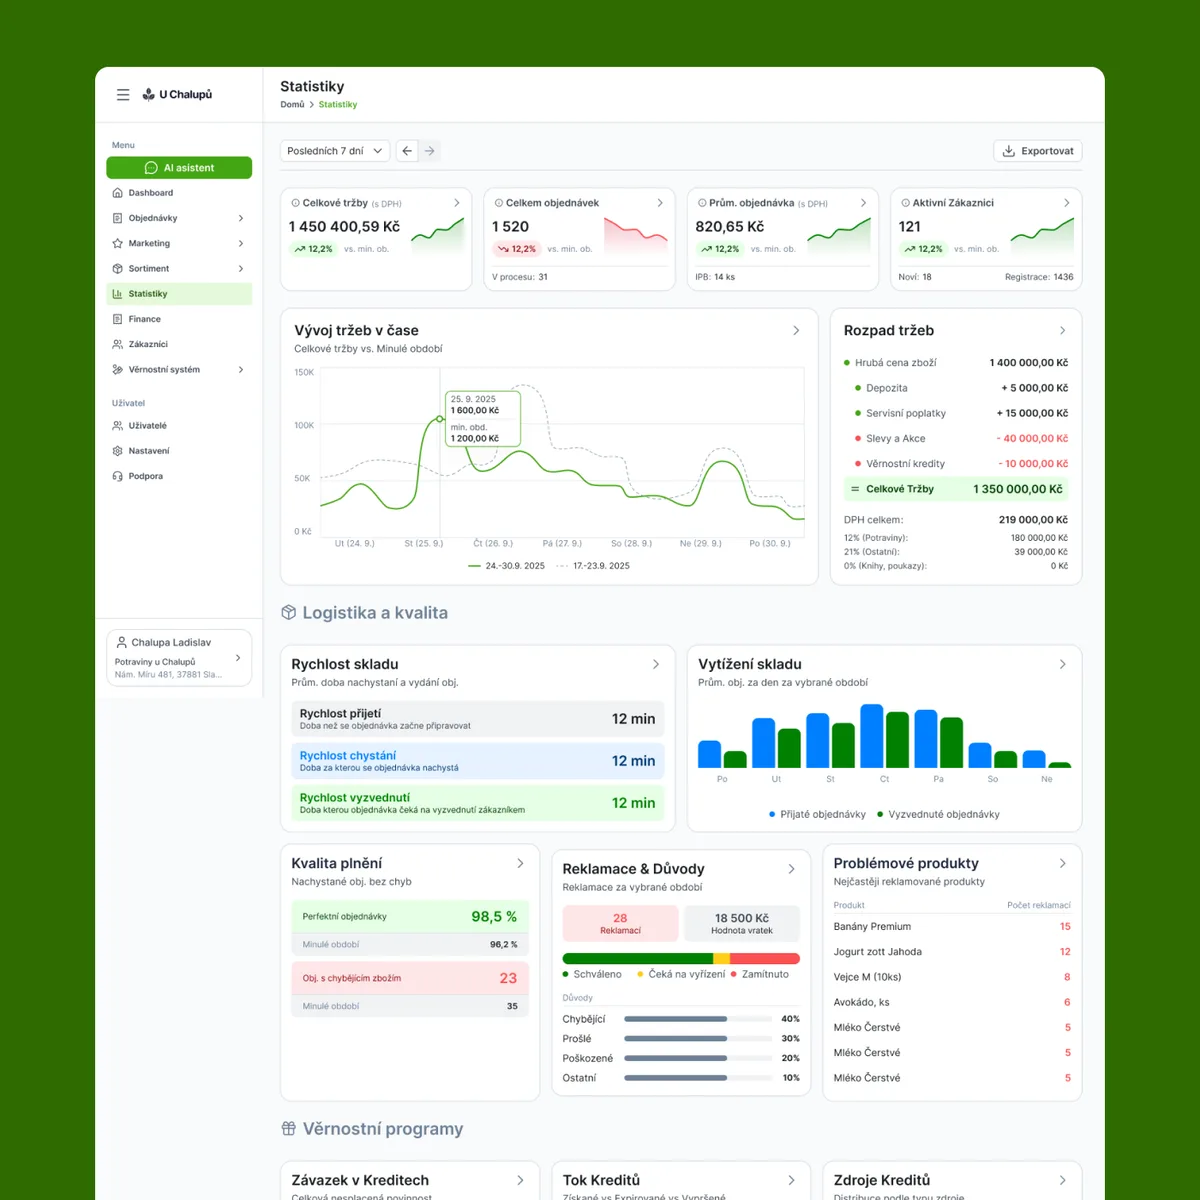Select the Celkové Tržby total row
Screen dimensions: 1200x1200
tap(956, 489)
